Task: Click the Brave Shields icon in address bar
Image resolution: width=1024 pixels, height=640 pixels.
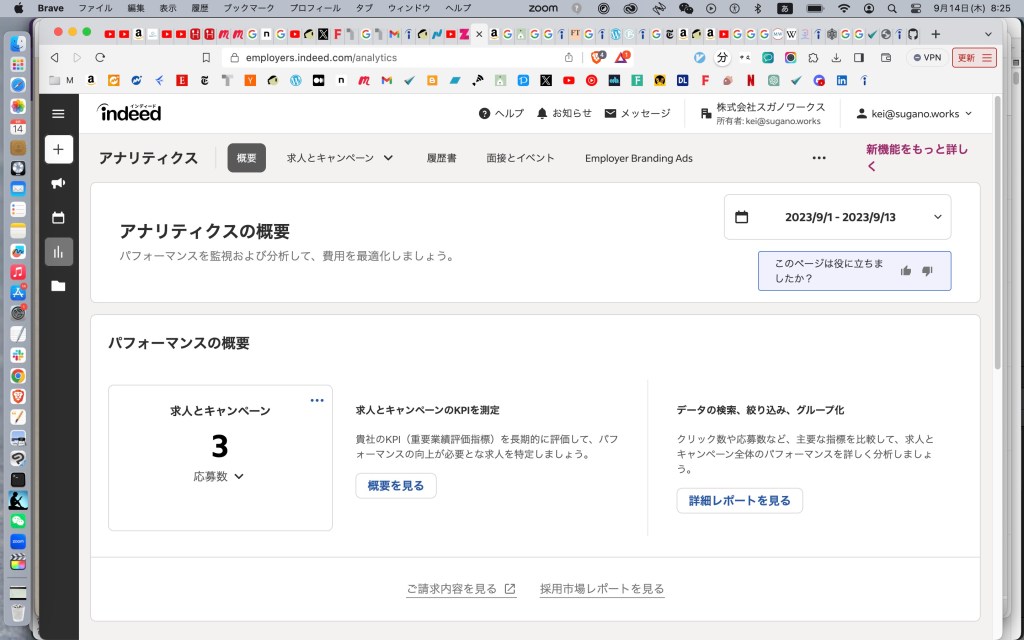Action: click(x=597, y=58)
